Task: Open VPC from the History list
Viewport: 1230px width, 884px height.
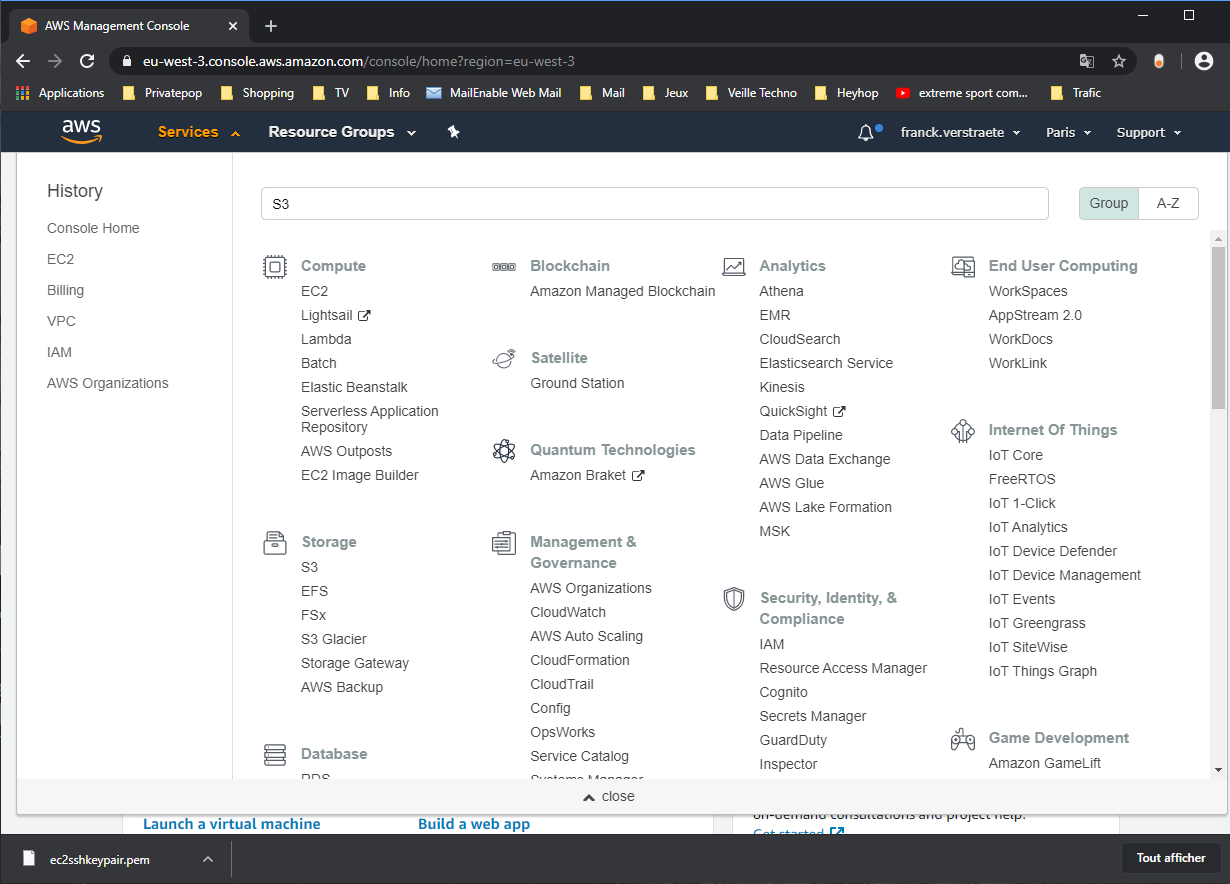Action: click(x=61, y=321)
